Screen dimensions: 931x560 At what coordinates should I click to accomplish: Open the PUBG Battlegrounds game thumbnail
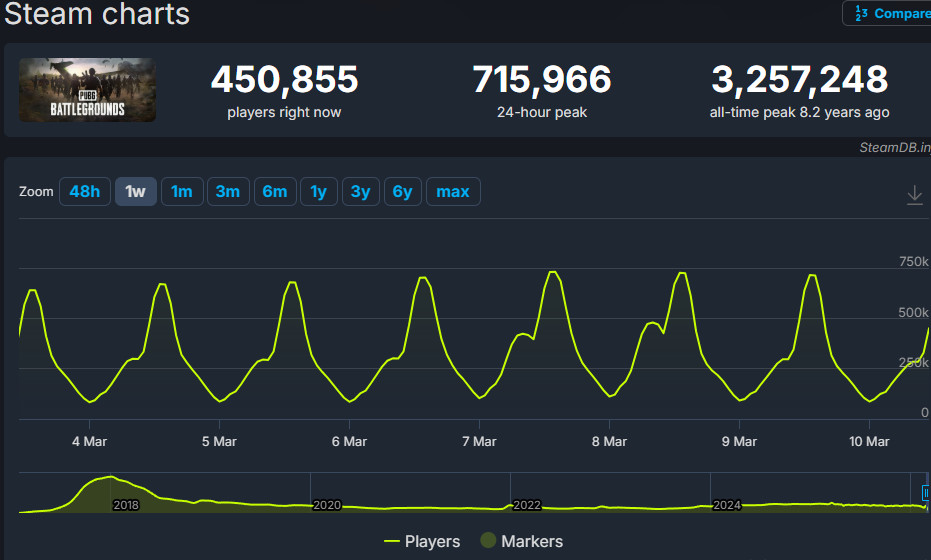pyautogui.click(x=87, y=90)
